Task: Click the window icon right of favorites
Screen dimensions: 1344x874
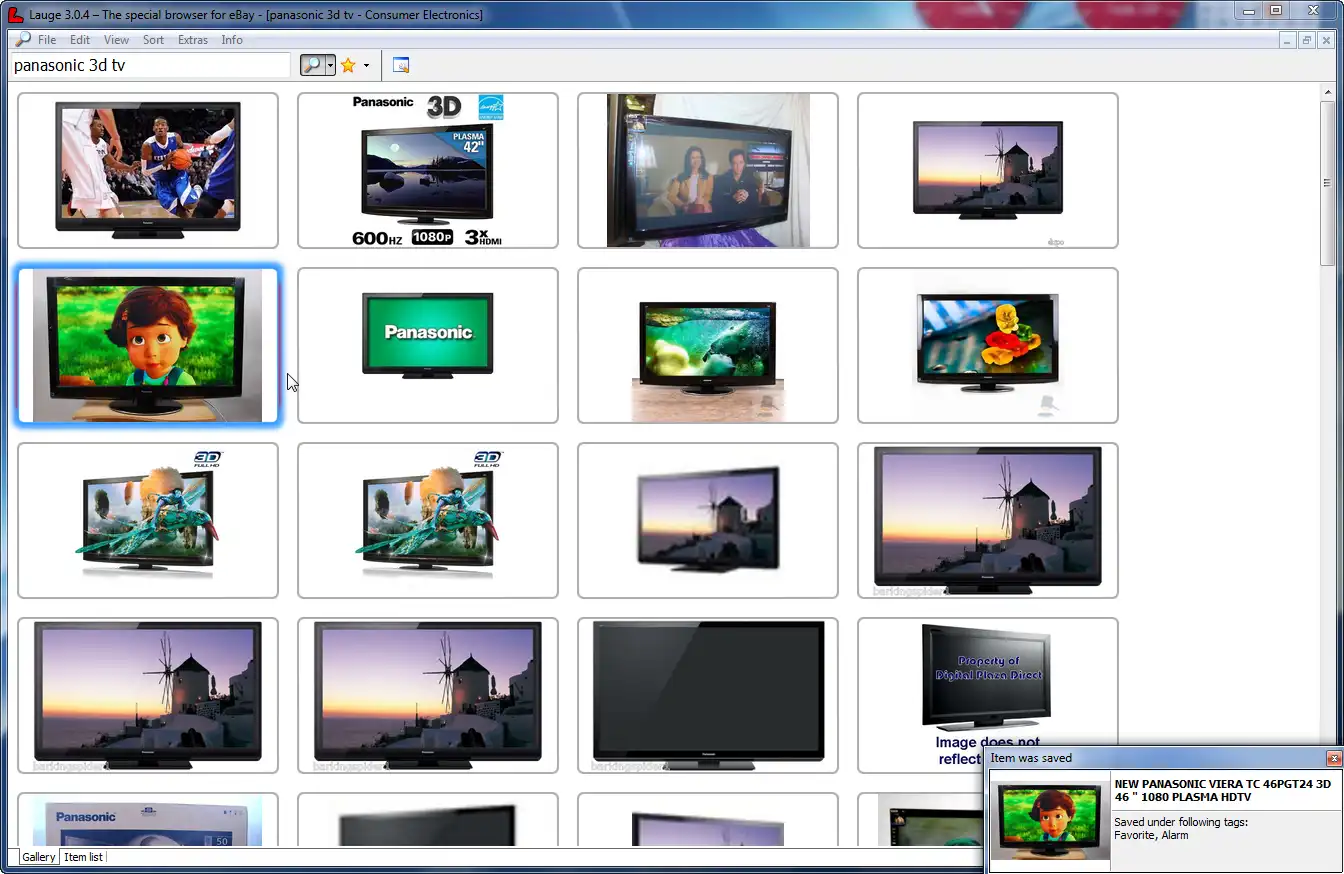Action: tap(401, 65)
